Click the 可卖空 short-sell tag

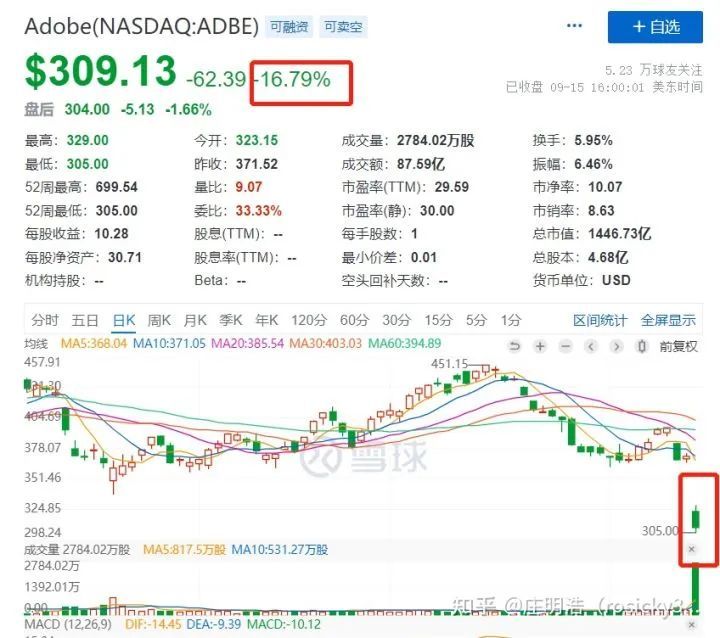(343, 27)
